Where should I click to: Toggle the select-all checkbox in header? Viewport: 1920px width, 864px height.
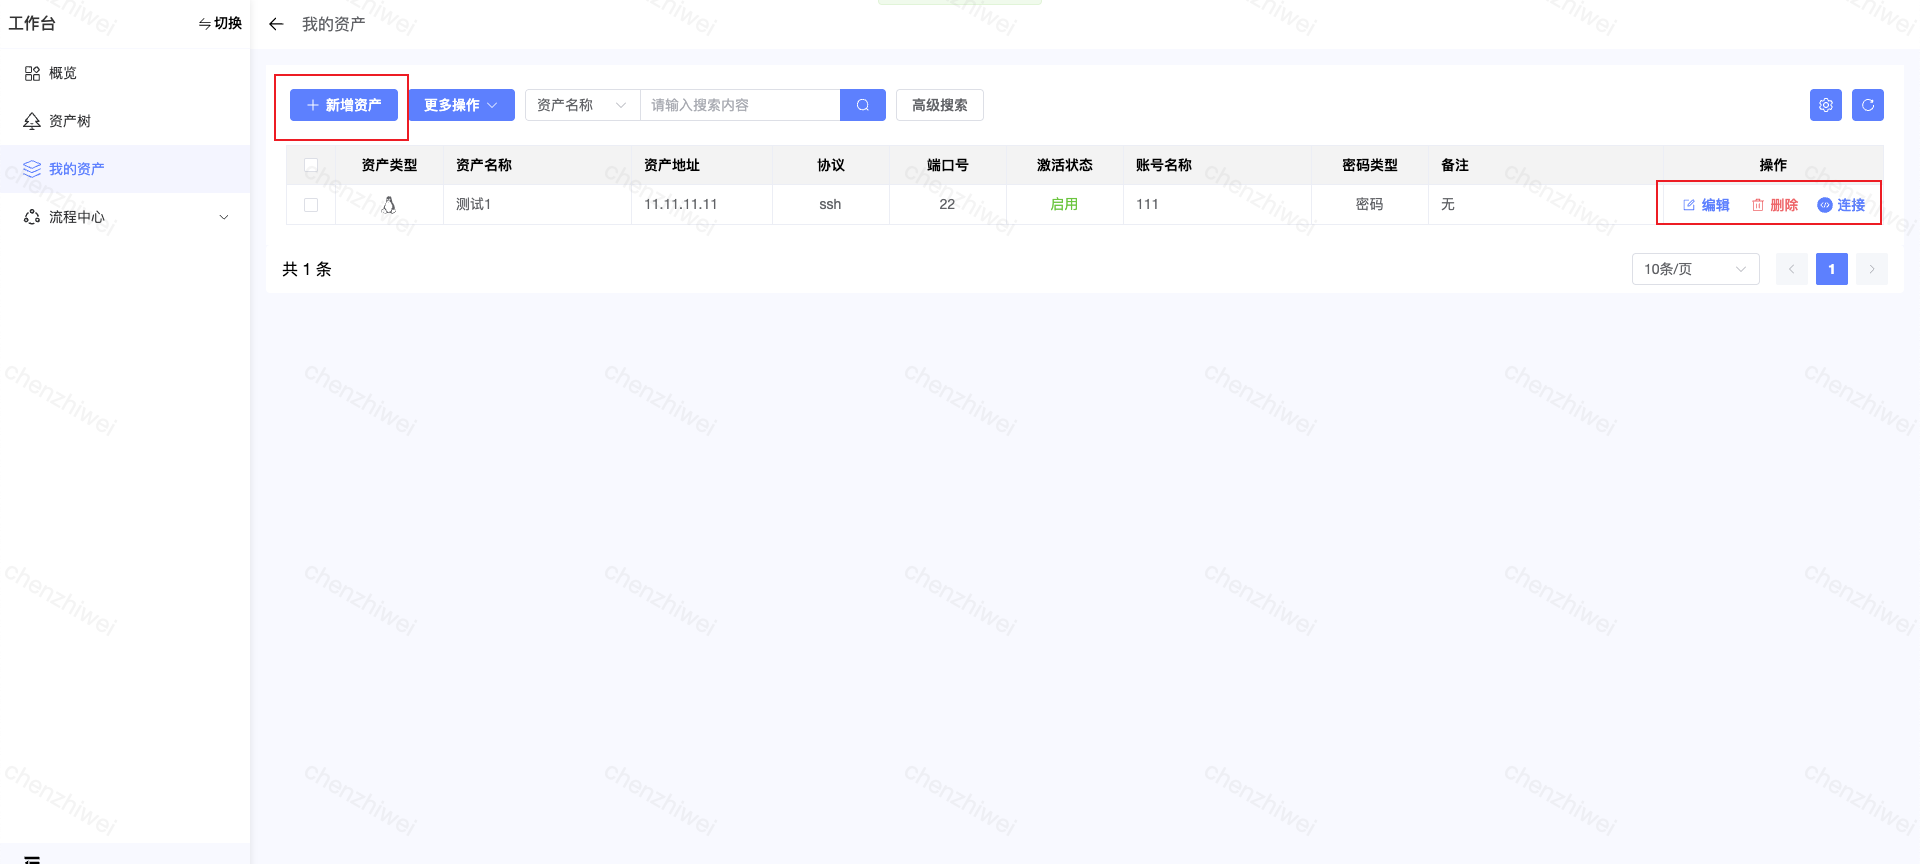(x=311, y=165)
